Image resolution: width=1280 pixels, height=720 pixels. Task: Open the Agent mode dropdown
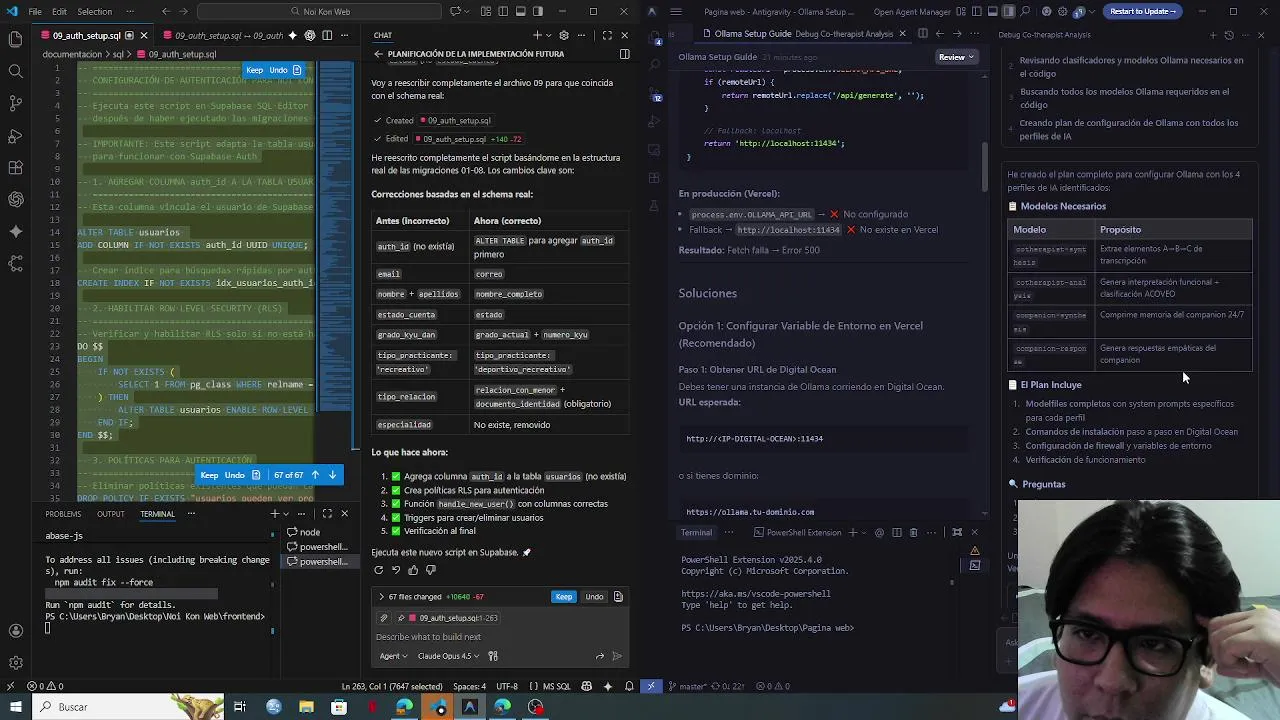tap(393, 656)
